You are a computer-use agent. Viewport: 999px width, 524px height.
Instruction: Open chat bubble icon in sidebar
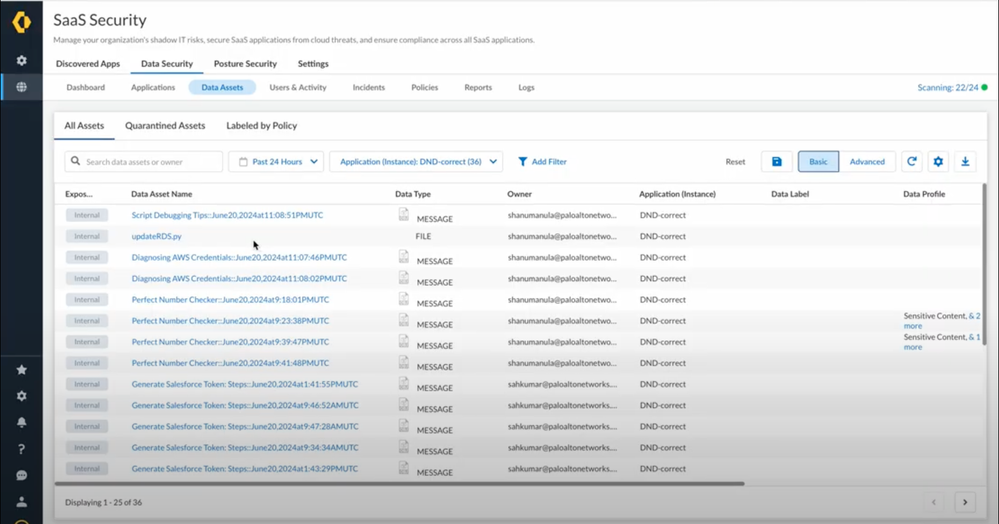click(x=21, y=476)
